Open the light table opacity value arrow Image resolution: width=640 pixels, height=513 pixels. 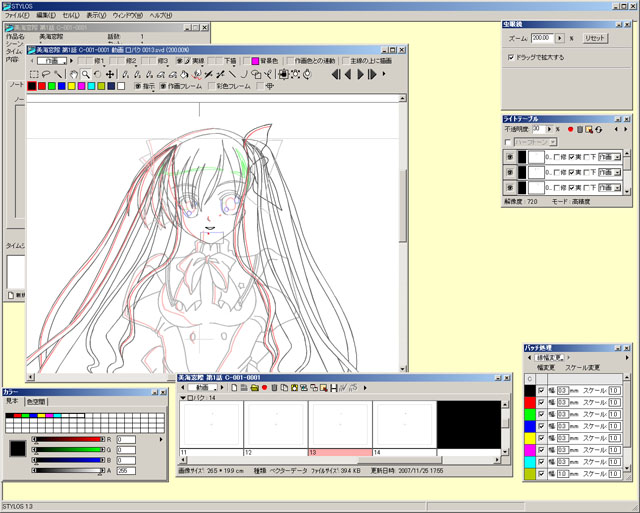(x=549, y=129)
